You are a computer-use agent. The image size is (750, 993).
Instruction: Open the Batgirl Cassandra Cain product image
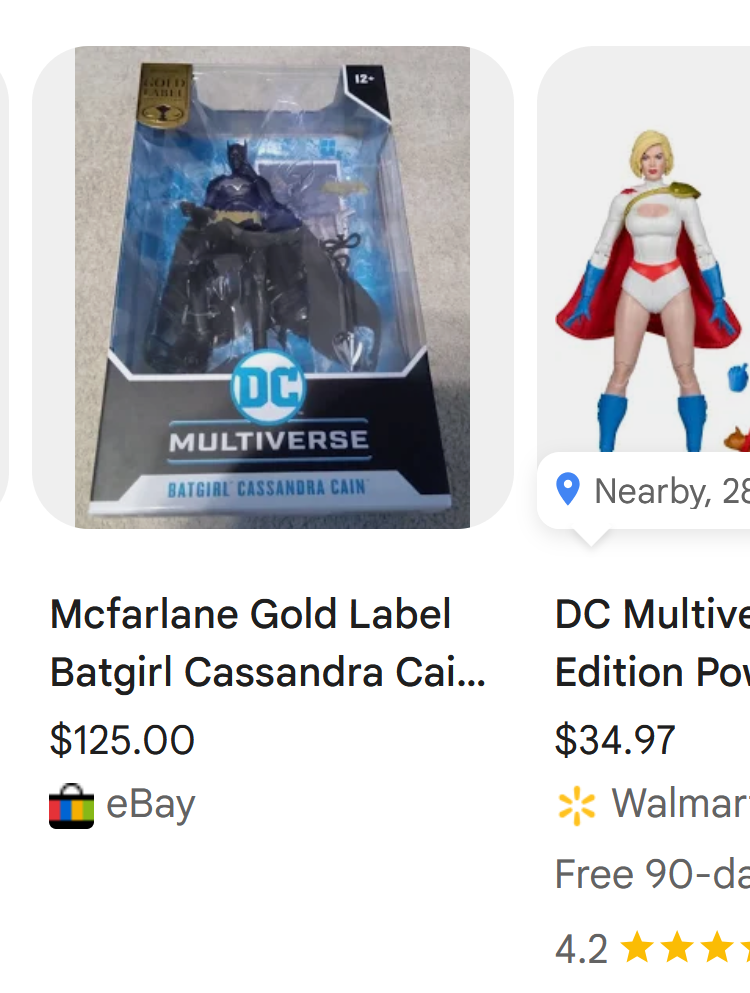(x=272, y=287)
